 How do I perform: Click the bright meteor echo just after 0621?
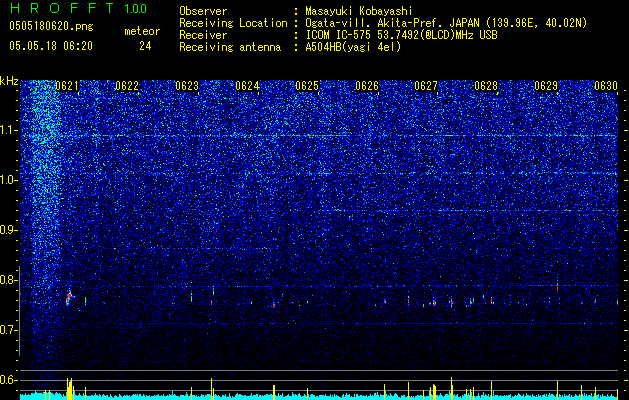(70, 297)
